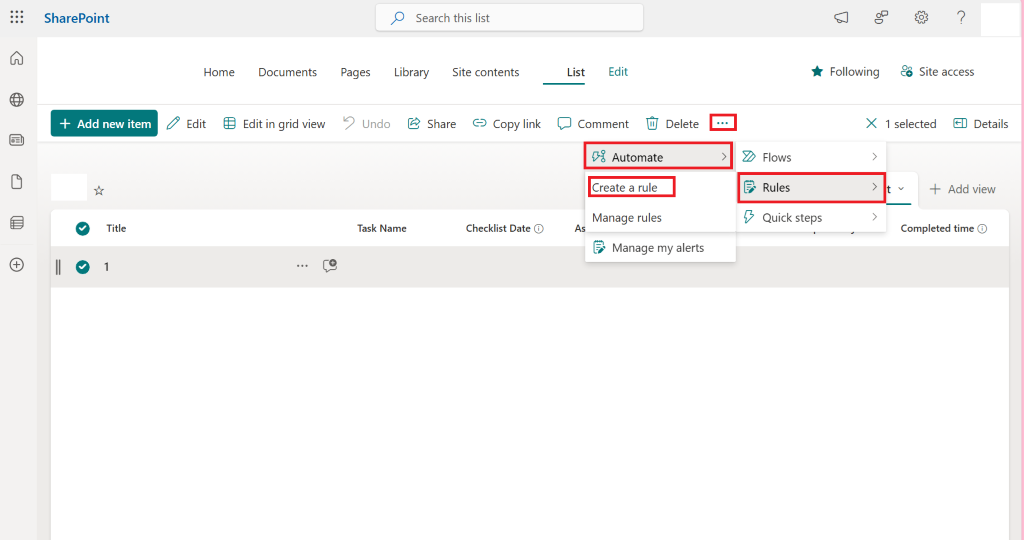Go to Home in left rail

[x=17, y=58]
